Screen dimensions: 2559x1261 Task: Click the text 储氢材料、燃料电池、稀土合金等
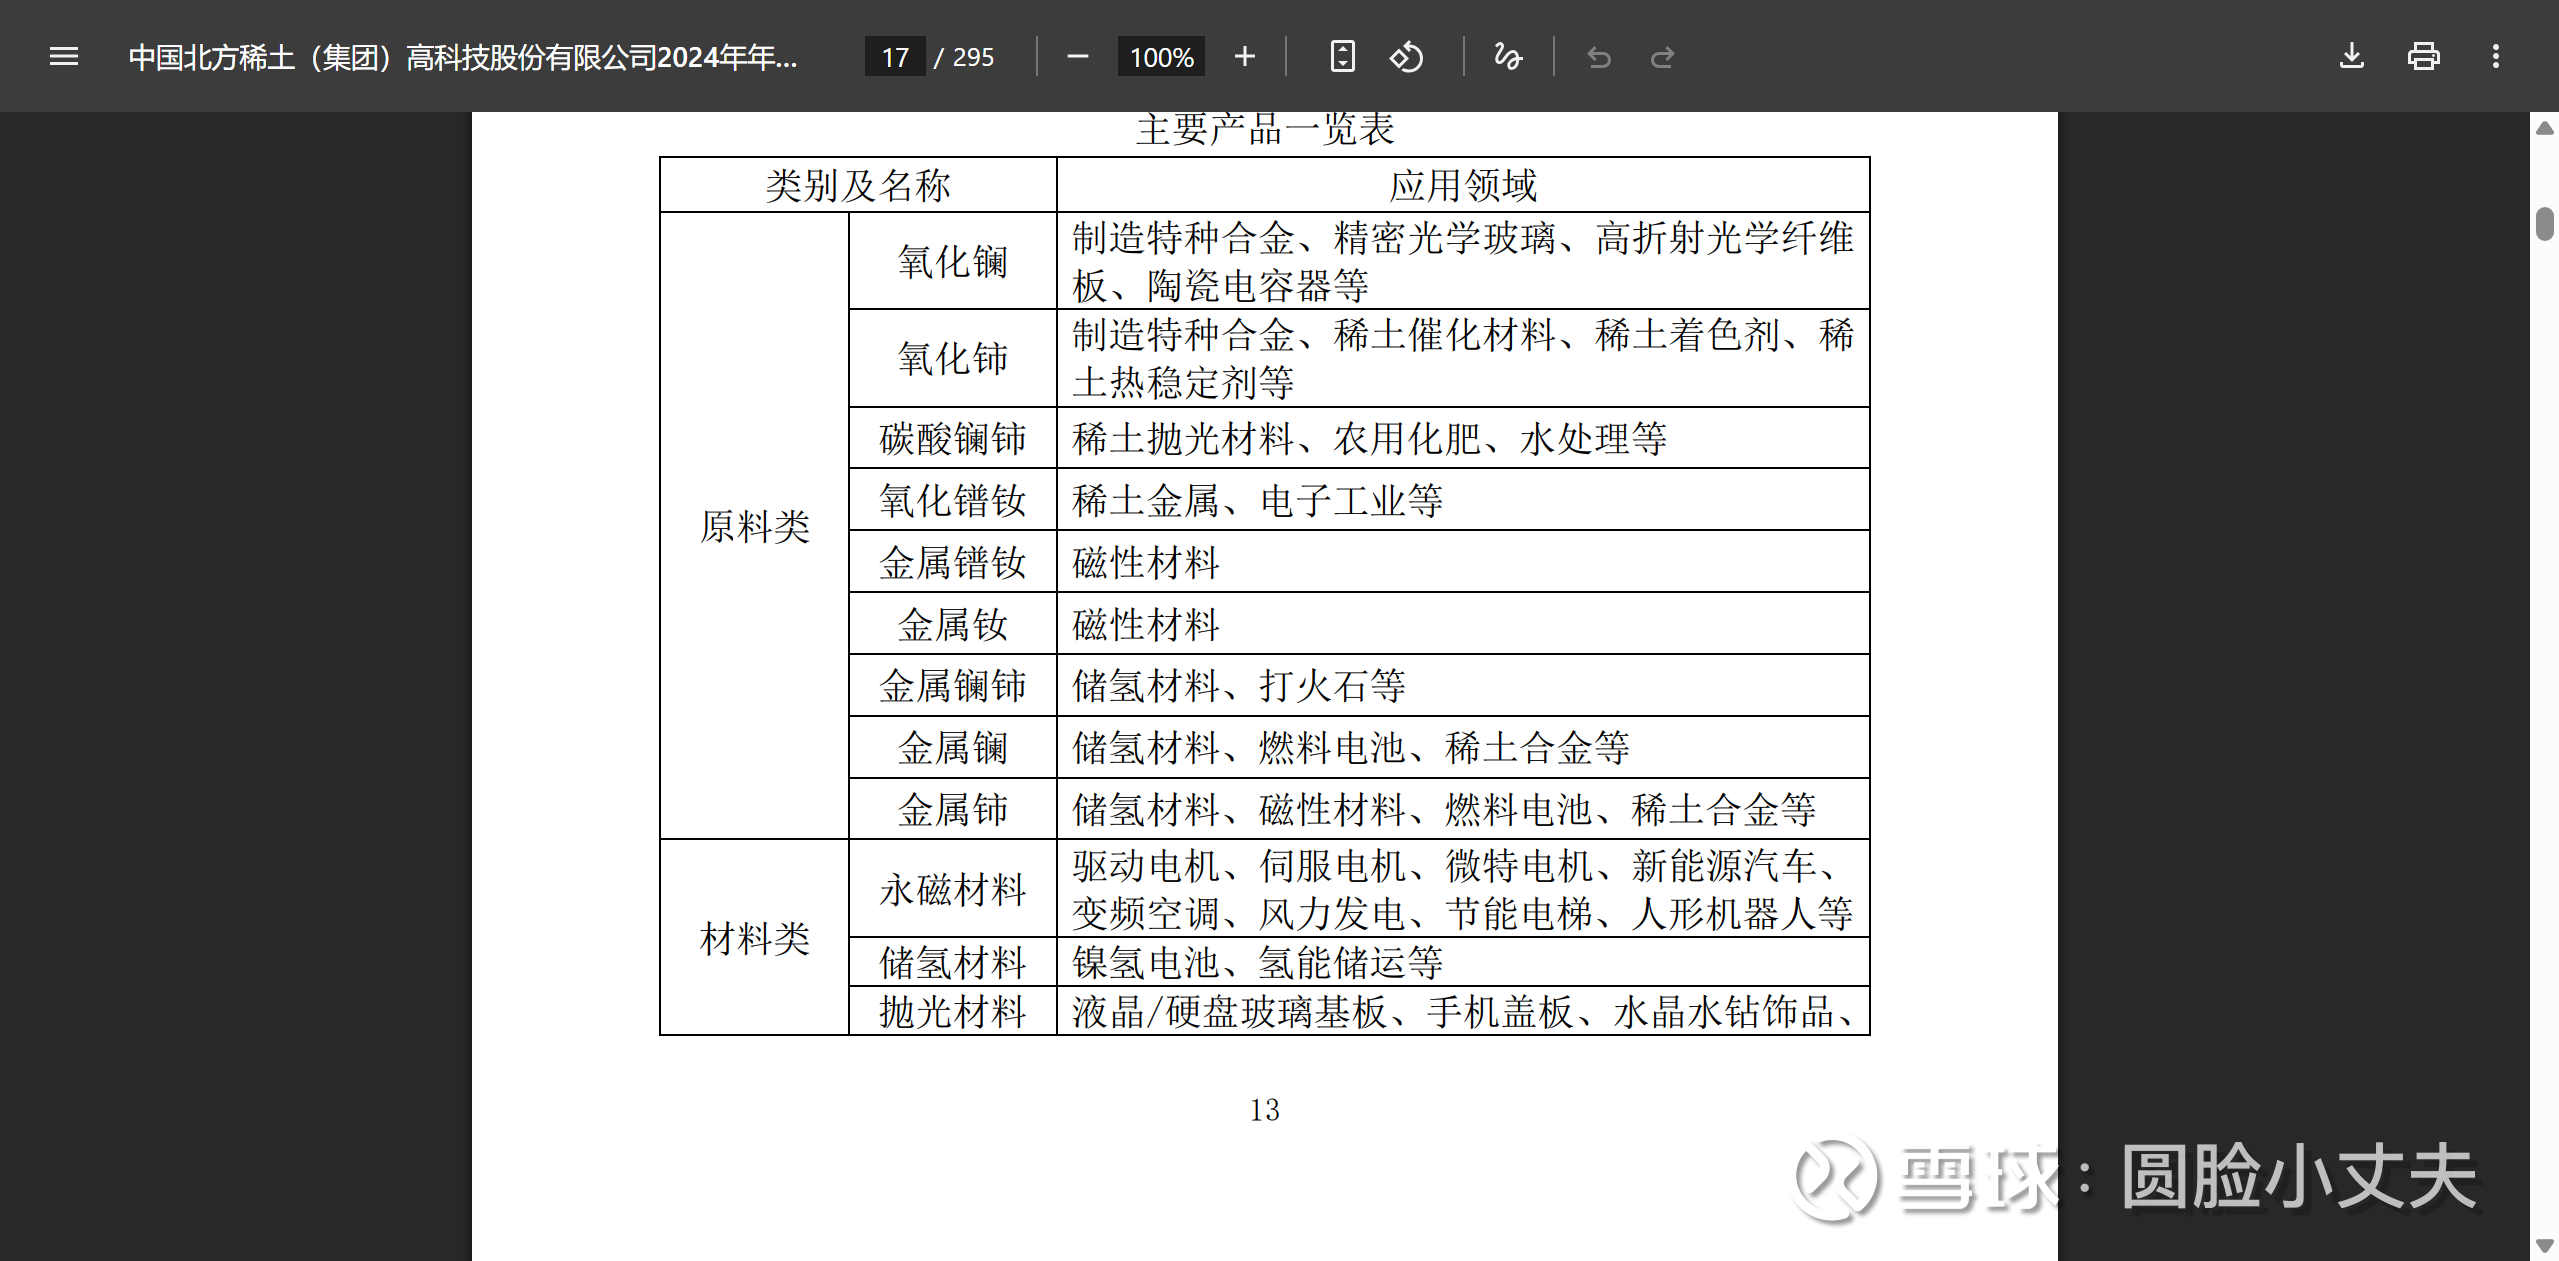click(1351, 748)
